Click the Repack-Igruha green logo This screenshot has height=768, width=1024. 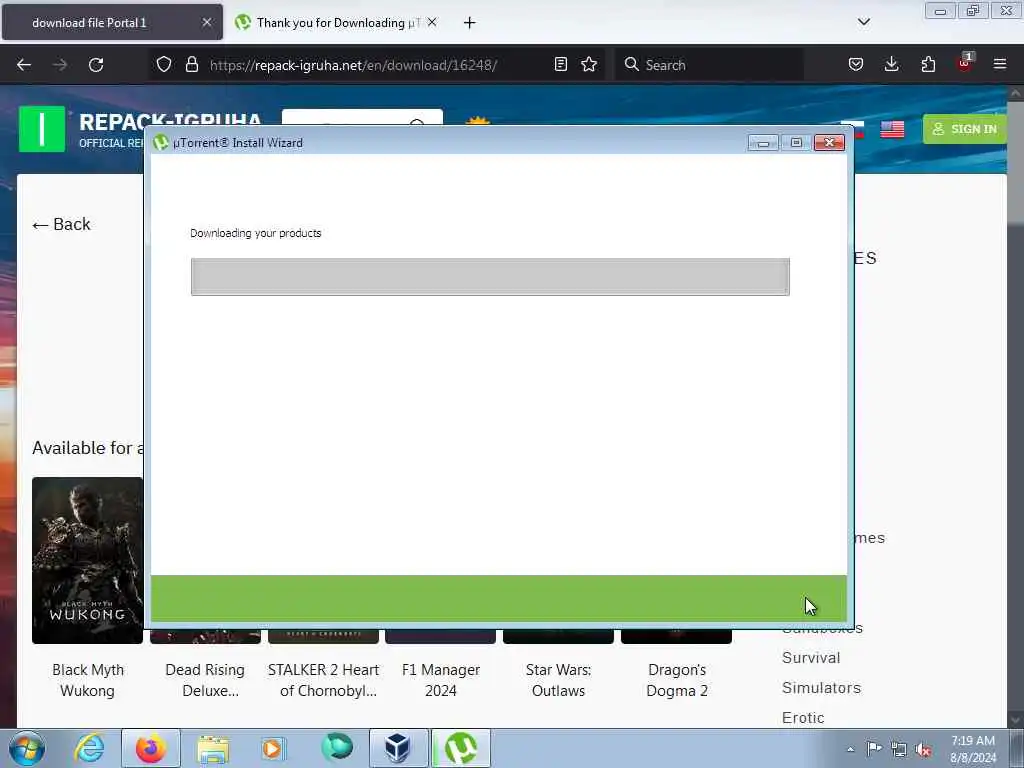[42, 129]
